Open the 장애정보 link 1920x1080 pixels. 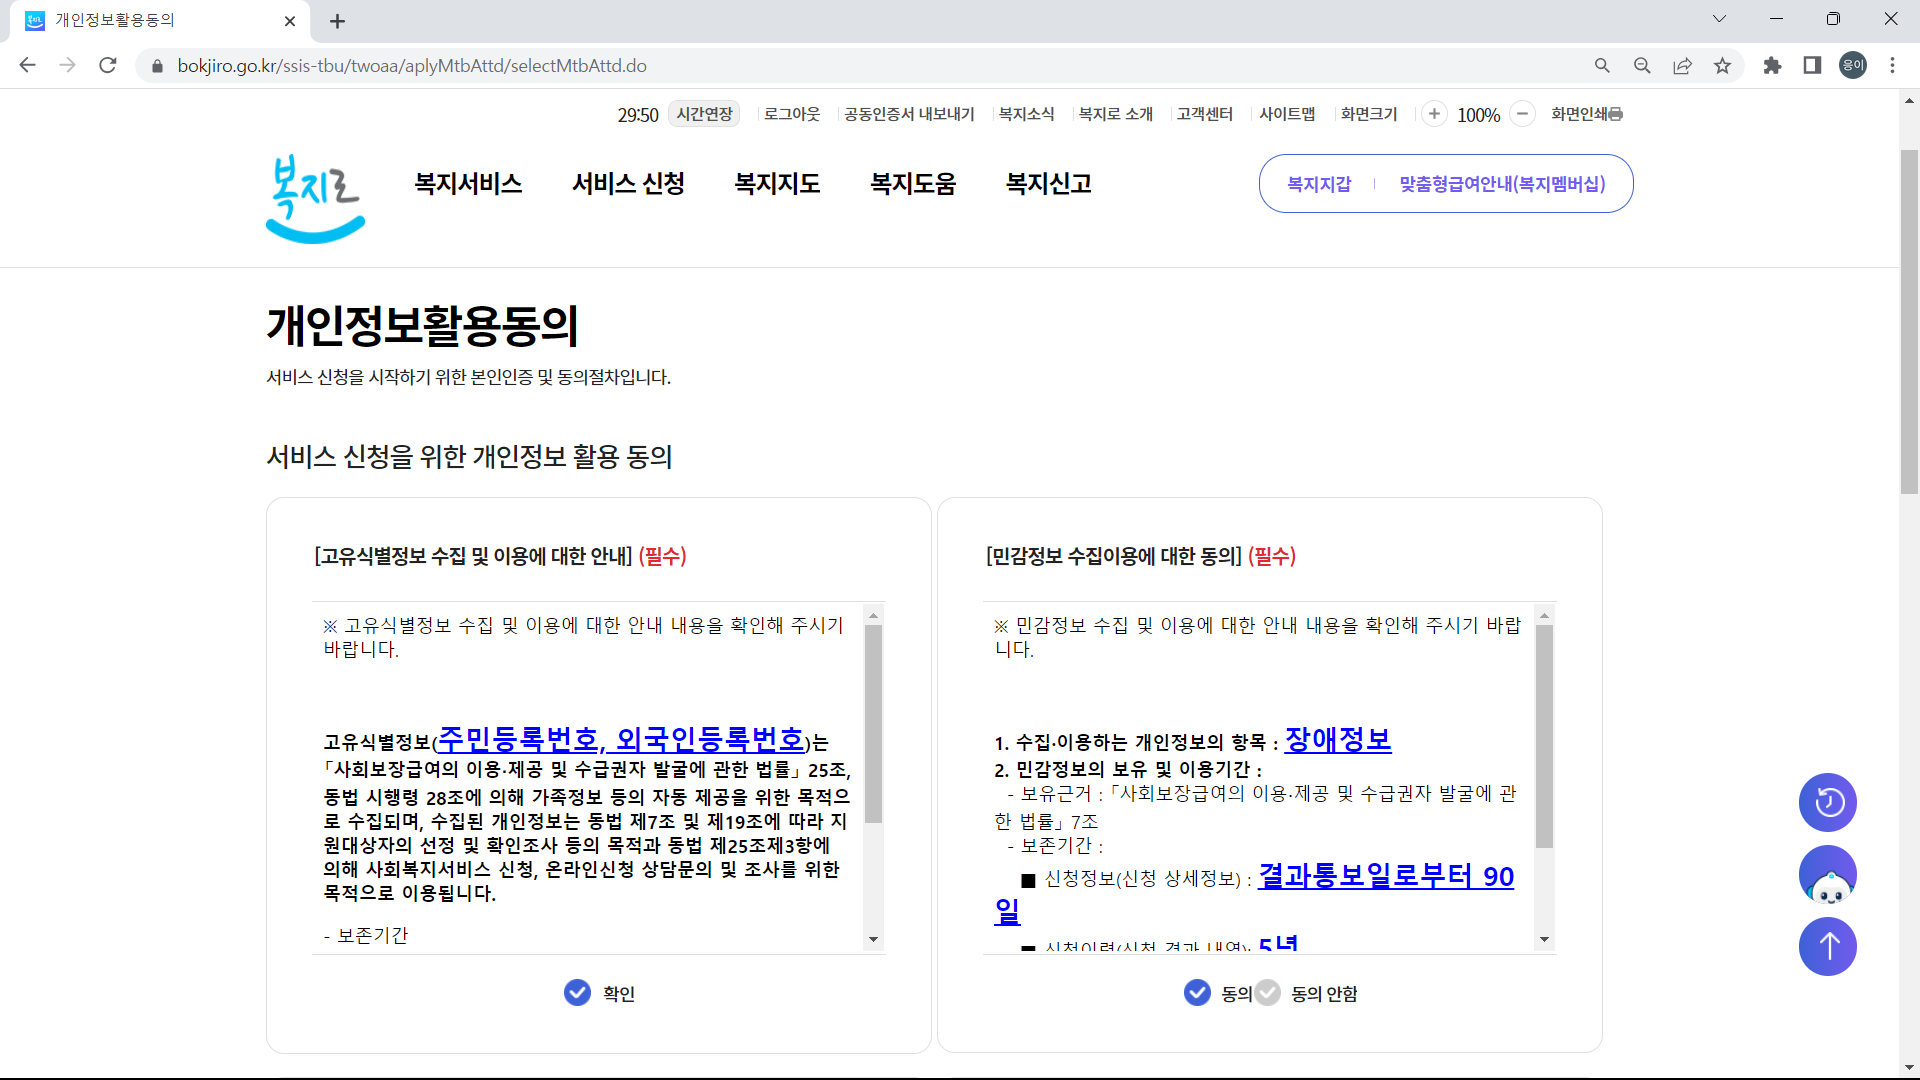(1337, 740)
